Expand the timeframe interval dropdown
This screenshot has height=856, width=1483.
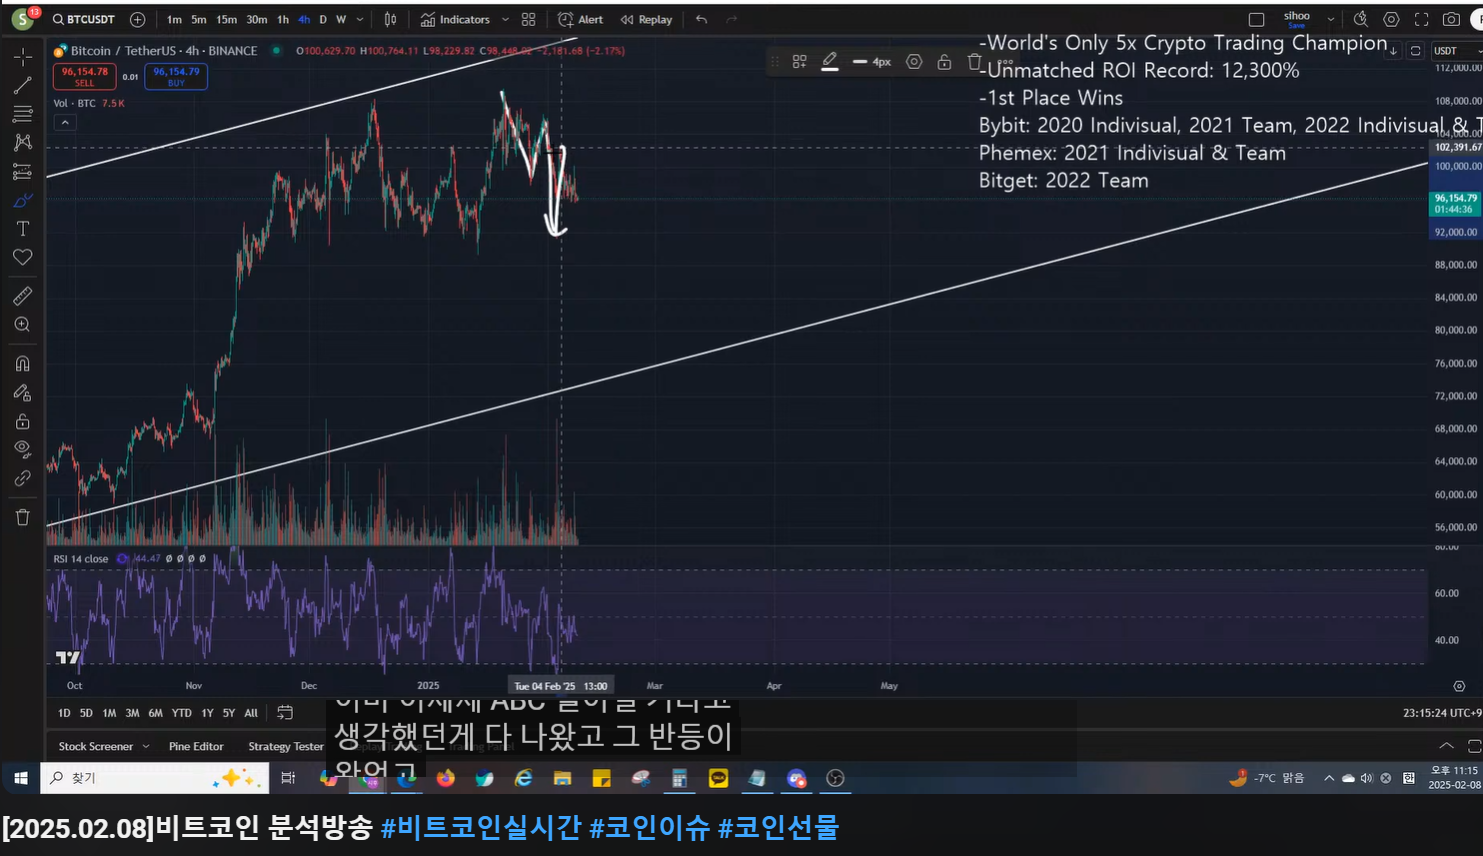[x=360, y=19]
